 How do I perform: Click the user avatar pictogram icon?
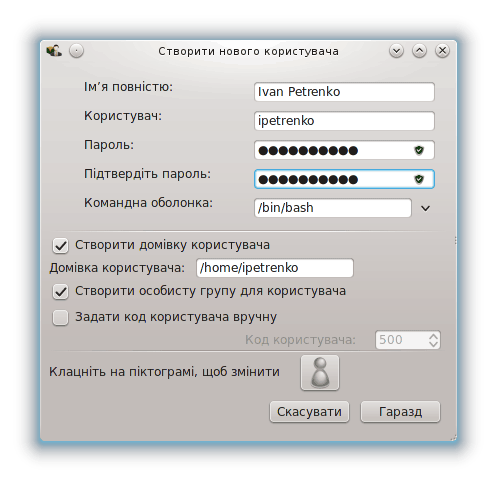pos(320,372)
